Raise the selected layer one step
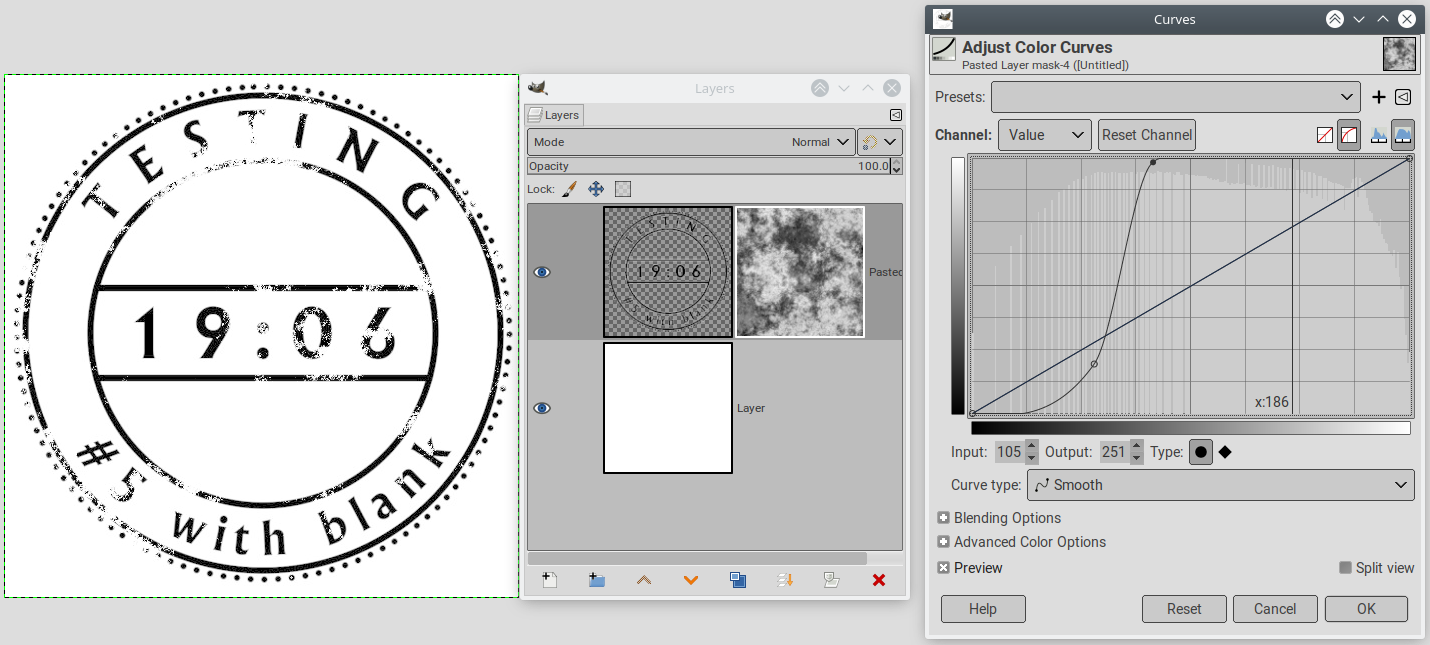This screenshot has height=645, width=1430. point(644,580)
